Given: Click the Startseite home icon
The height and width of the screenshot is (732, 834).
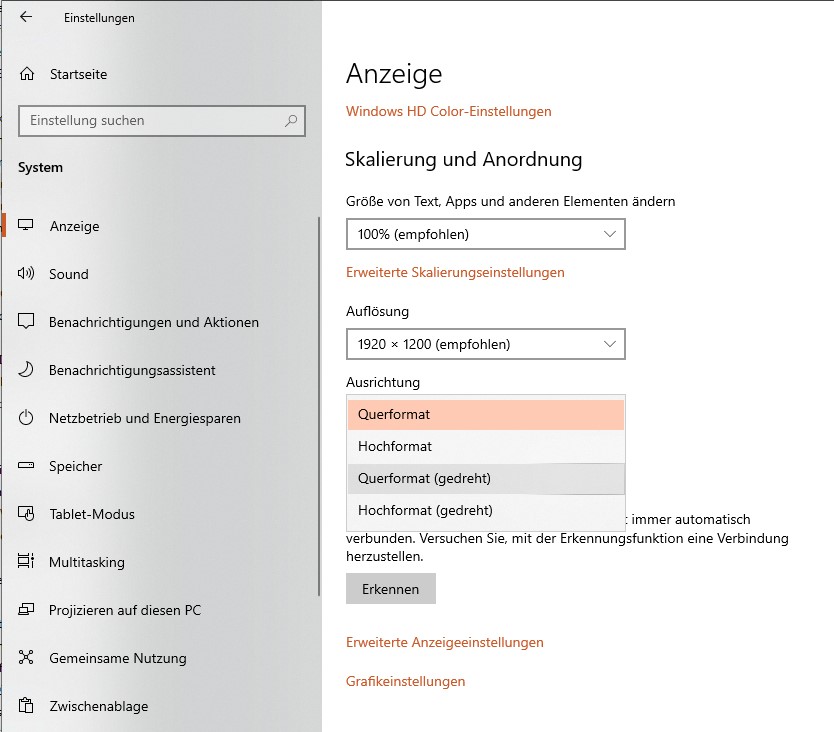Looking at the screenshot, I should 27,73.
